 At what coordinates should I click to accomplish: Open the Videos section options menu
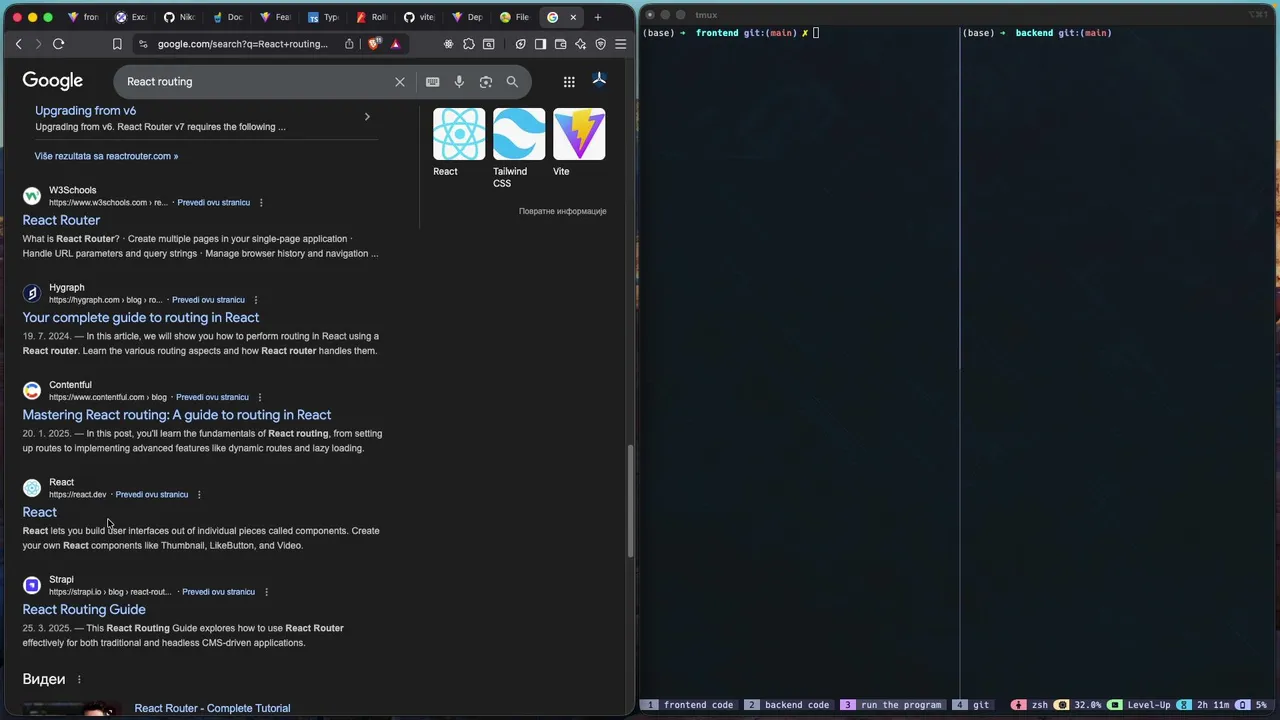point(79,680)
